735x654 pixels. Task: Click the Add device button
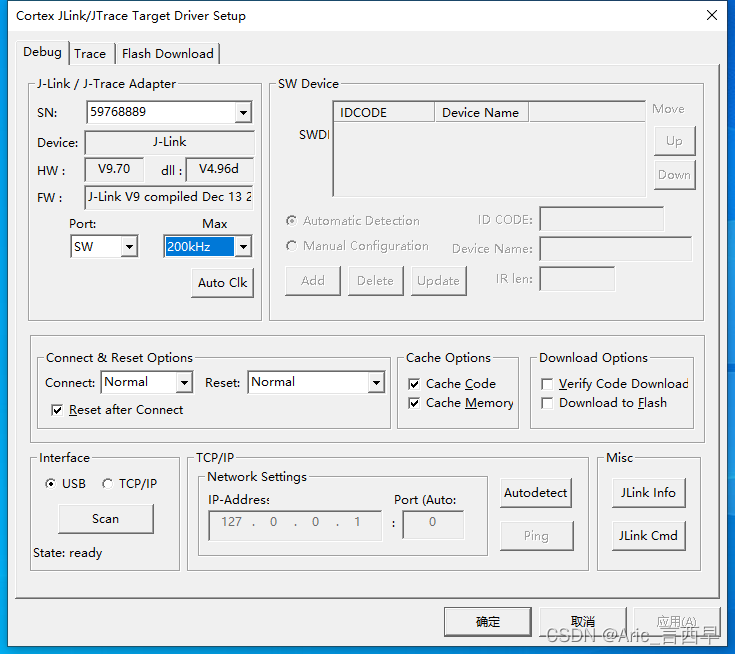point(313,281)
